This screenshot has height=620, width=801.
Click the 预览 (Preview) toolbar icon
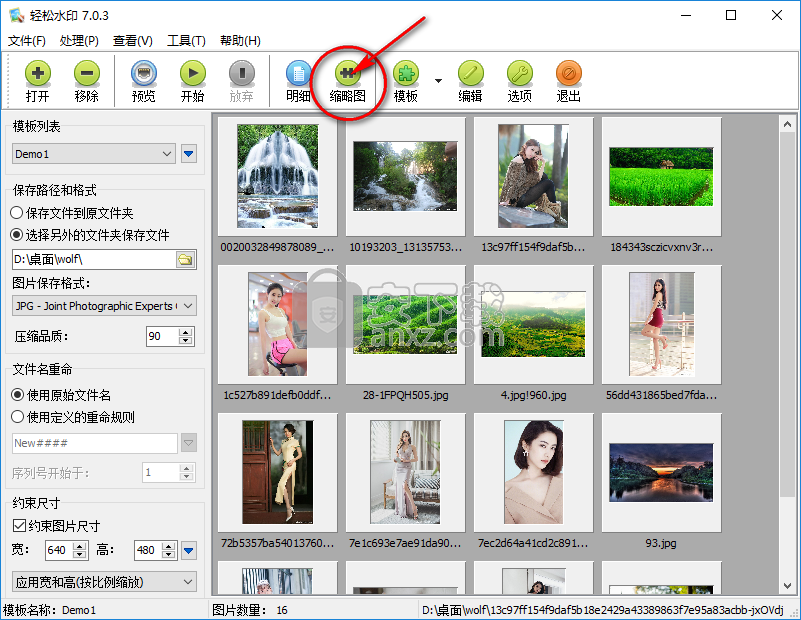pos(144,81)
